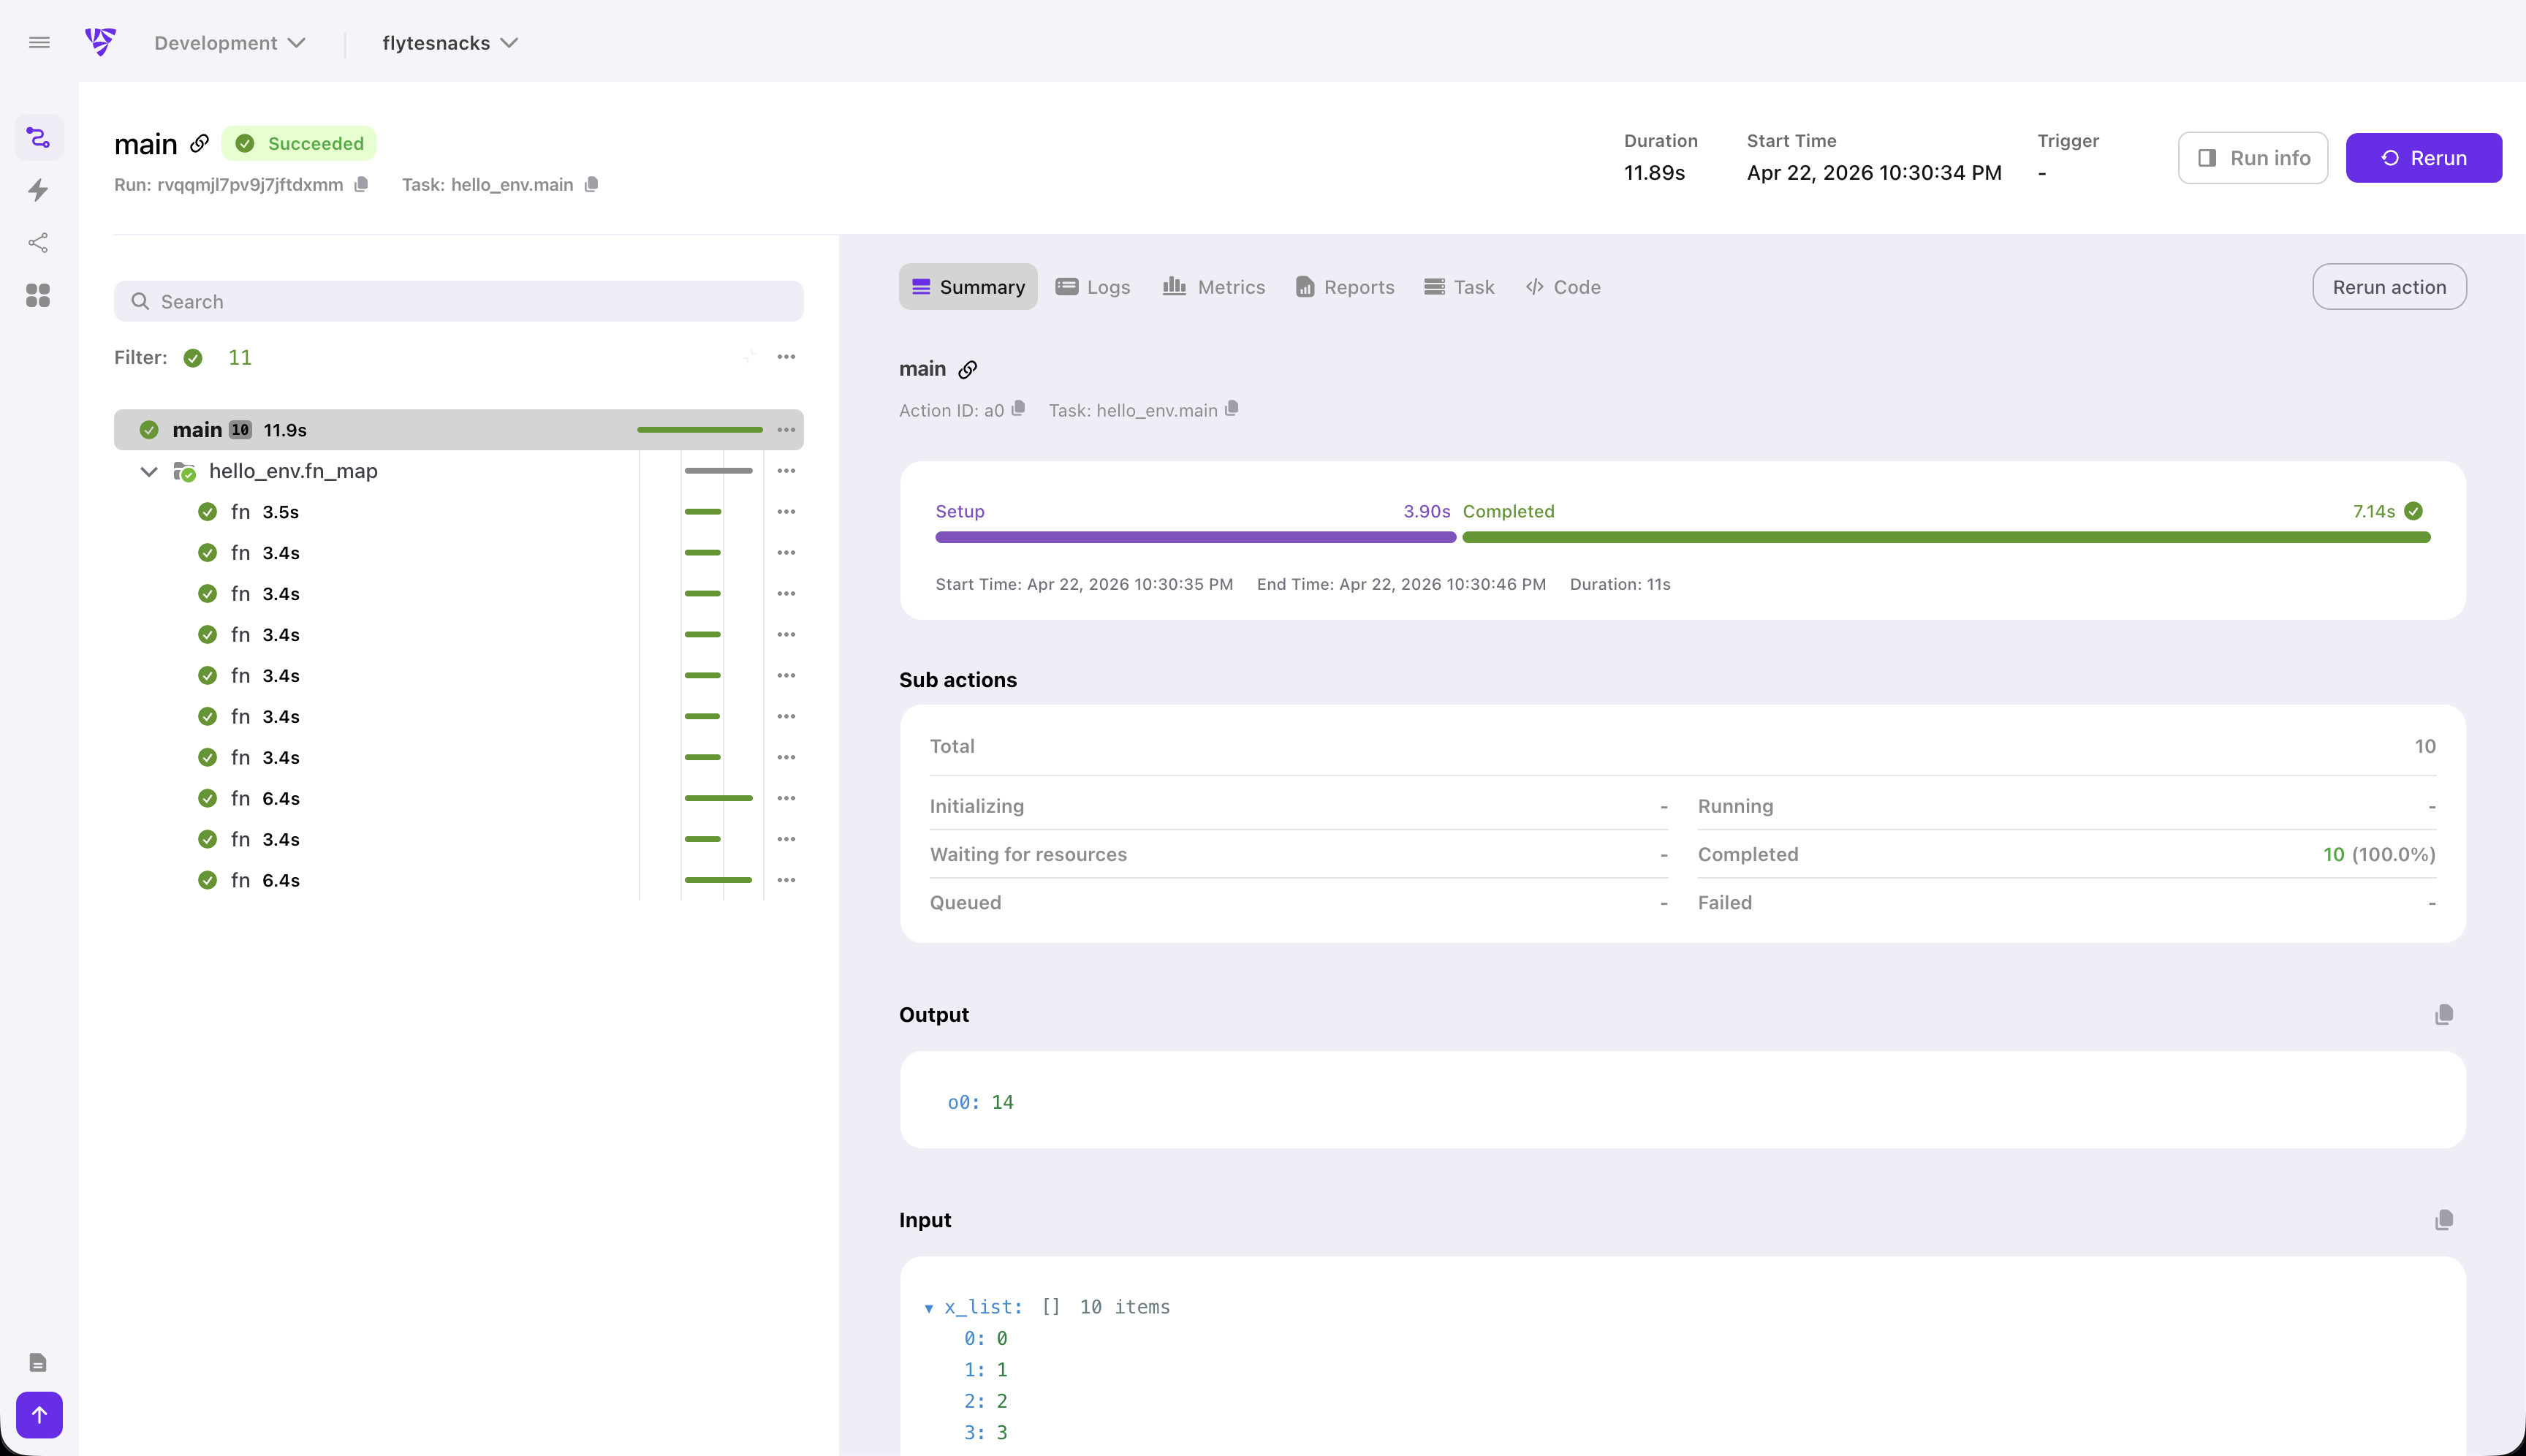The width and height of the screenshot is (2526, 1456).
Task: Open the flytesnacks project dropdown
Action: (x=449, y=42)
